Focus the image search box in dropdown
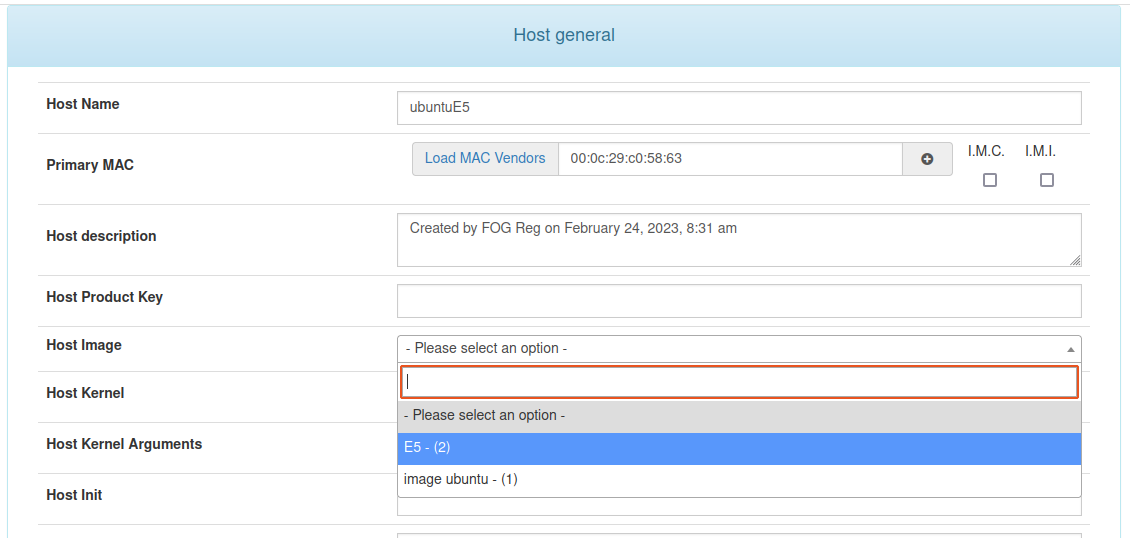This screenshot has width=1130, height=538. [x=739, y=382]
